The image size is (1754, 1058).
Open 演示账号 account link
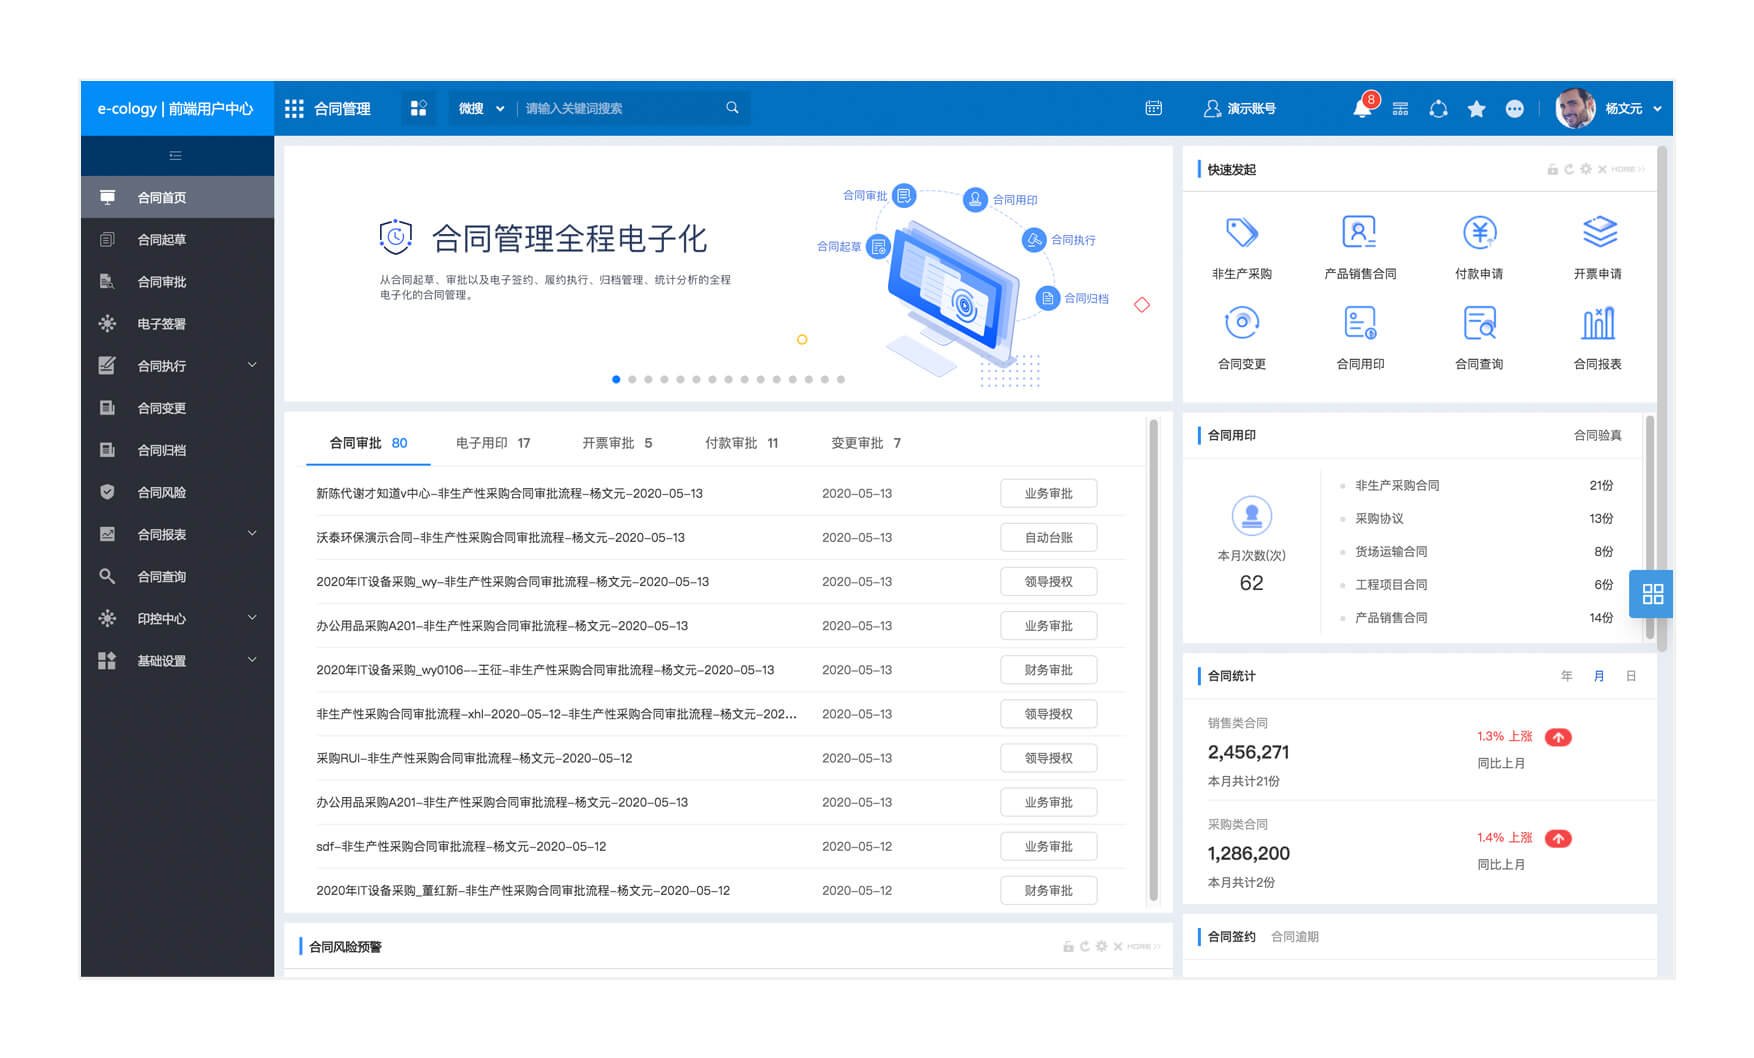click(1239, 108)
